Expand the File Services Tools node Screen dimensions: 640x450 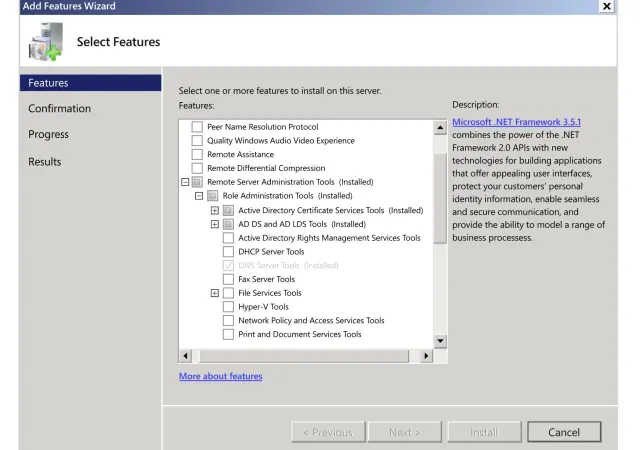click(x=215, y=293)
